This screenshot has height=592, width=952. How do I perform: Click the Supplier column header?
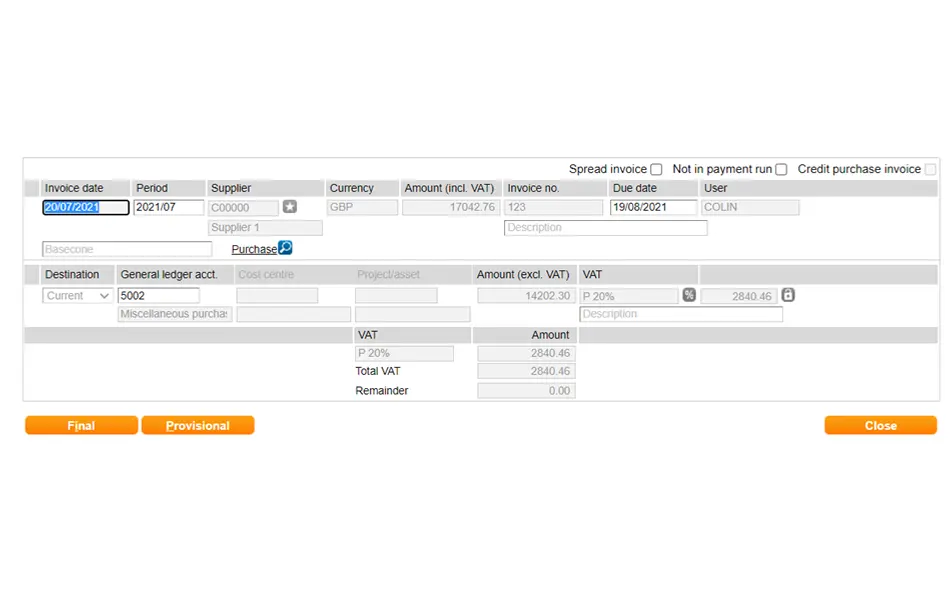pos(265,188)
